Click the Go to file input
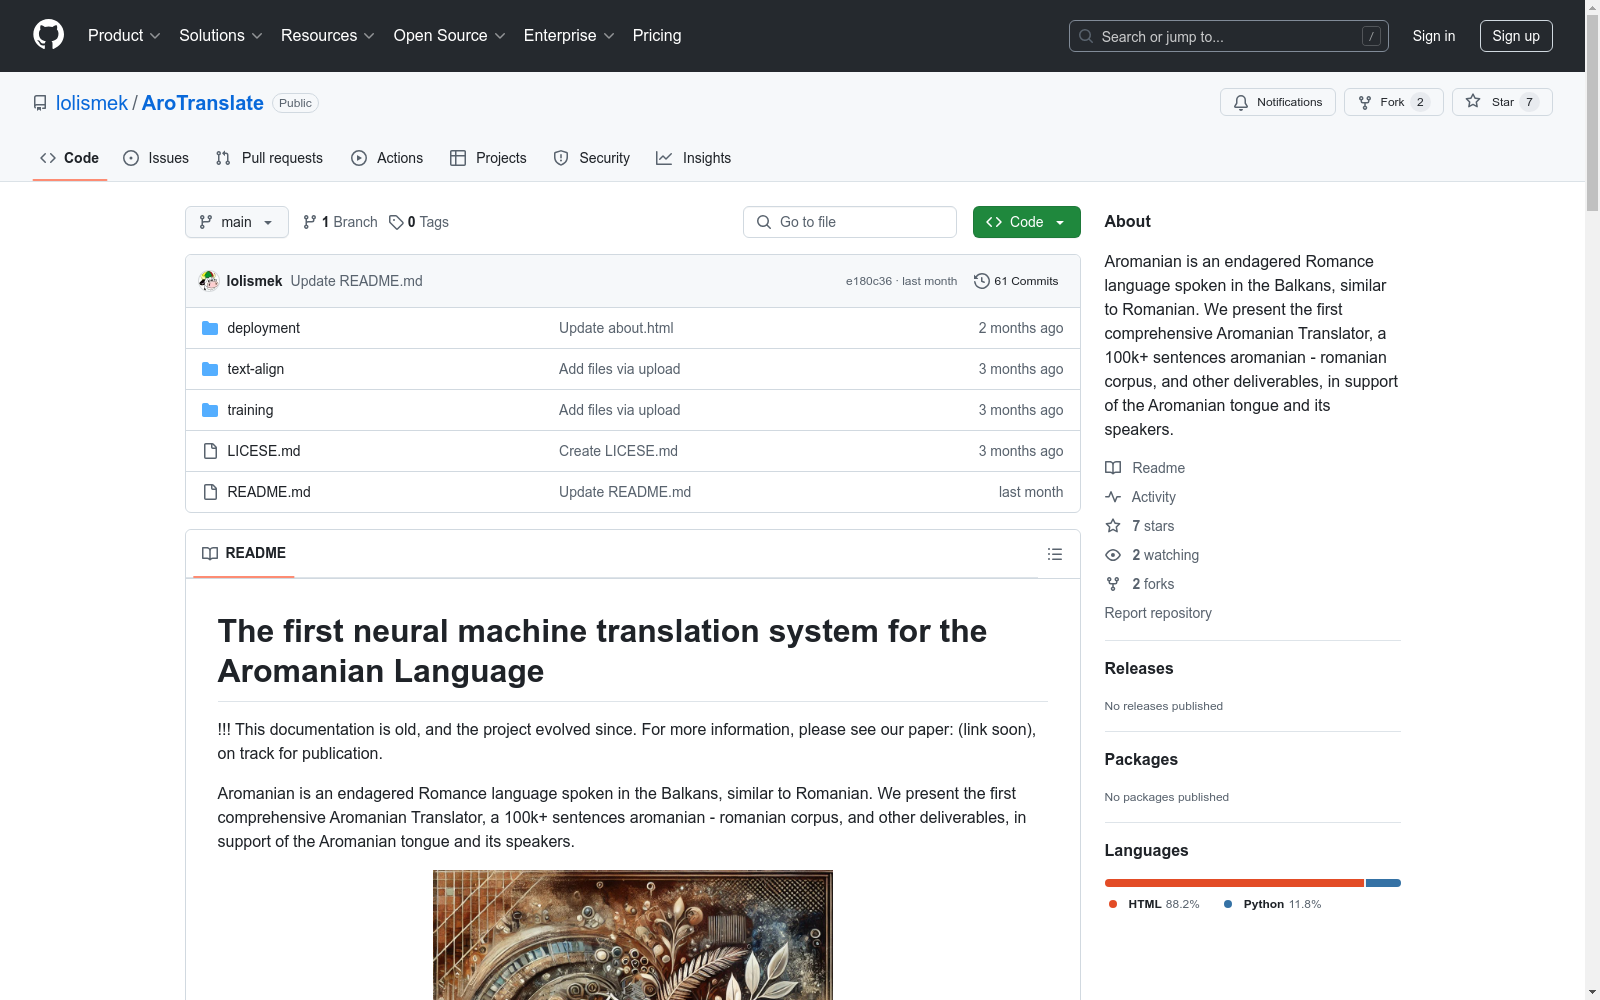This screenshot has width=1600, height=1000. tap(850, 222)
